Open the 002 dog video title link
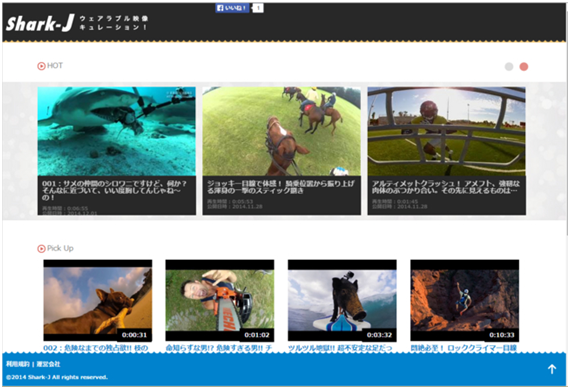 96,348
